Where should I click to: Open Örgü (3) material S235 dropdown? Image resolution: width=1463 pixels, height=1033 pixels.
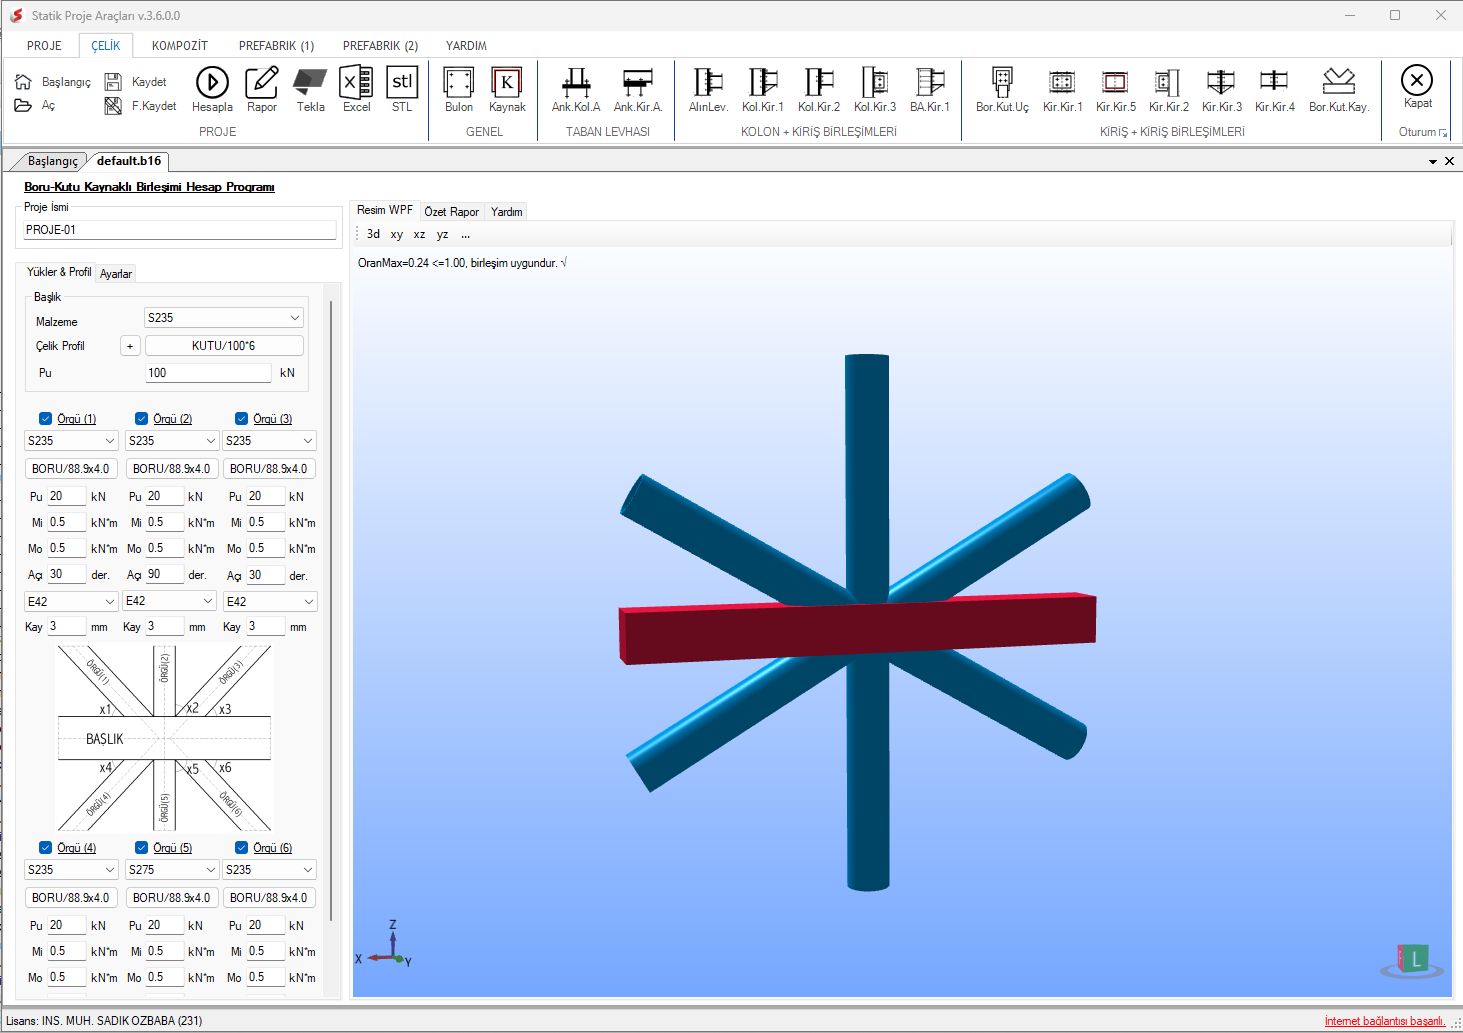coord(270,441)
